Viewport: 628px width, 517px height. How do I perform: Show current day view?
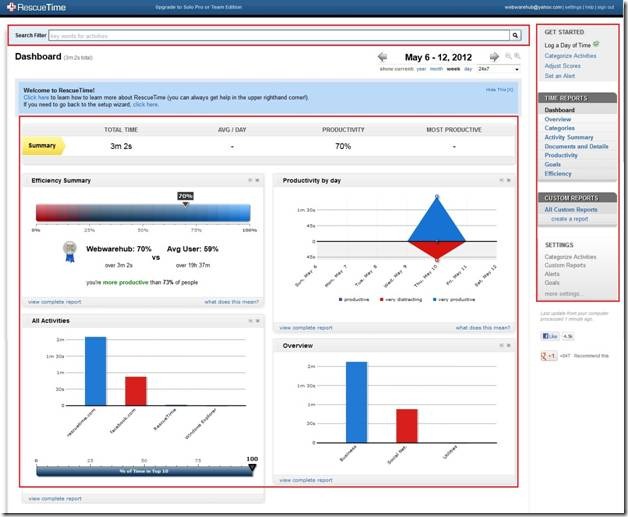tap(468, 69)
